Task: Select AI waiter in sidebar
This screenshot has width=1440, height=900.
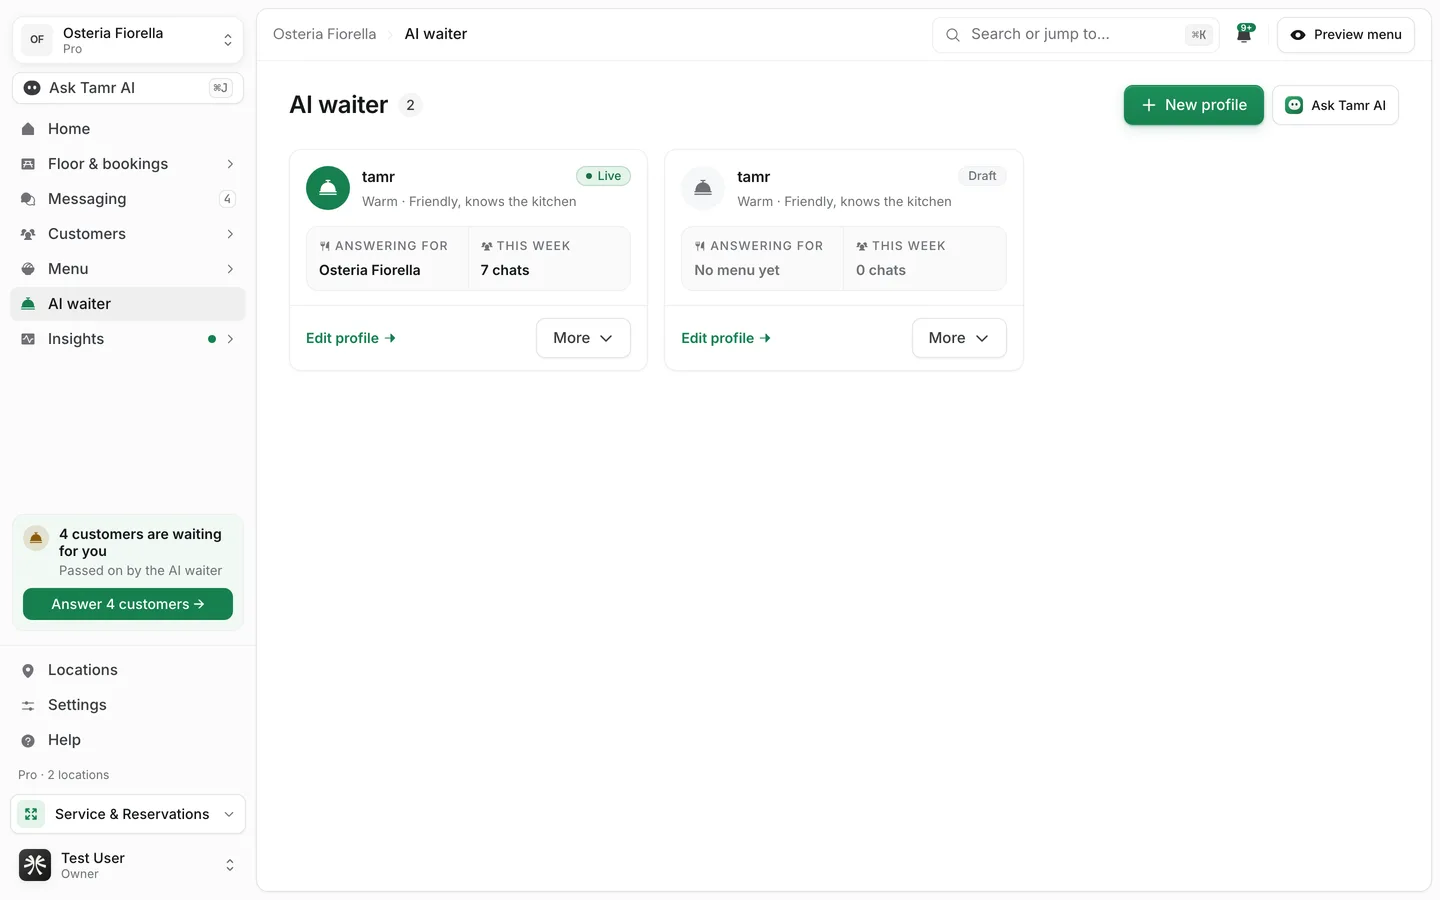Action: click(128, 304)
